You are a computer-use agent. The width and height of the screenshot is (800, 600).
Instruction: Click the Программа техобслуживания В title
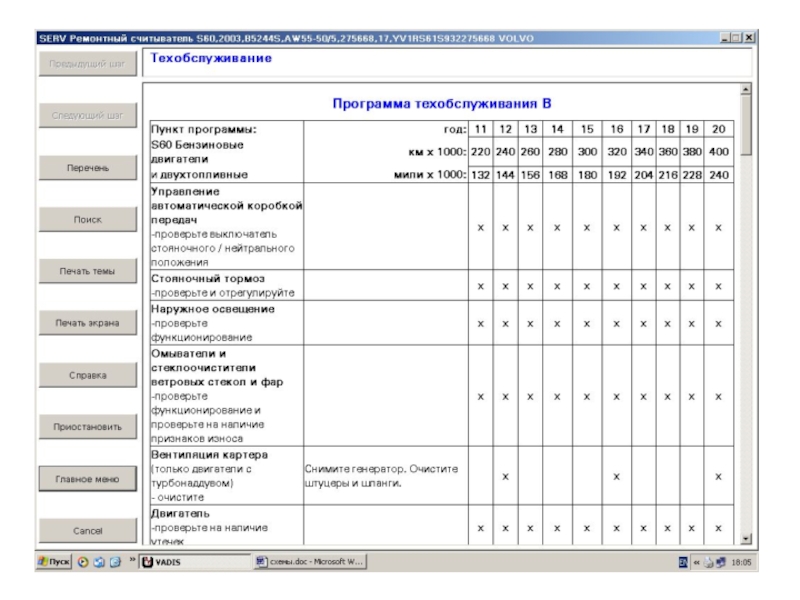coord(442,104)
